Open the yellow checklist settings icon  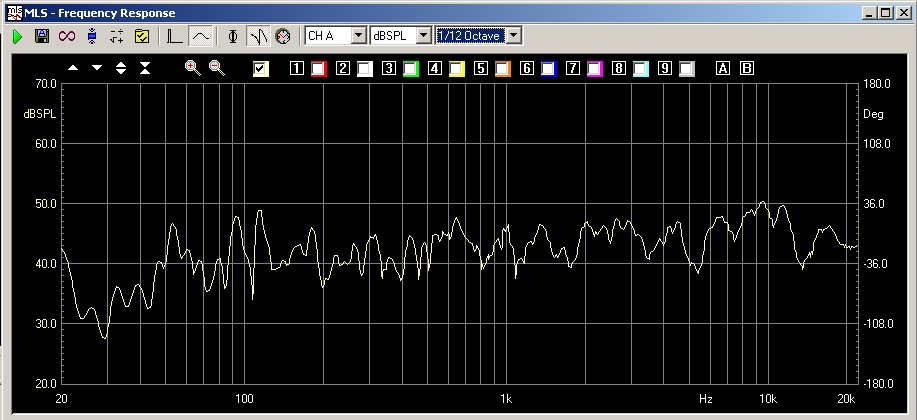141,36
